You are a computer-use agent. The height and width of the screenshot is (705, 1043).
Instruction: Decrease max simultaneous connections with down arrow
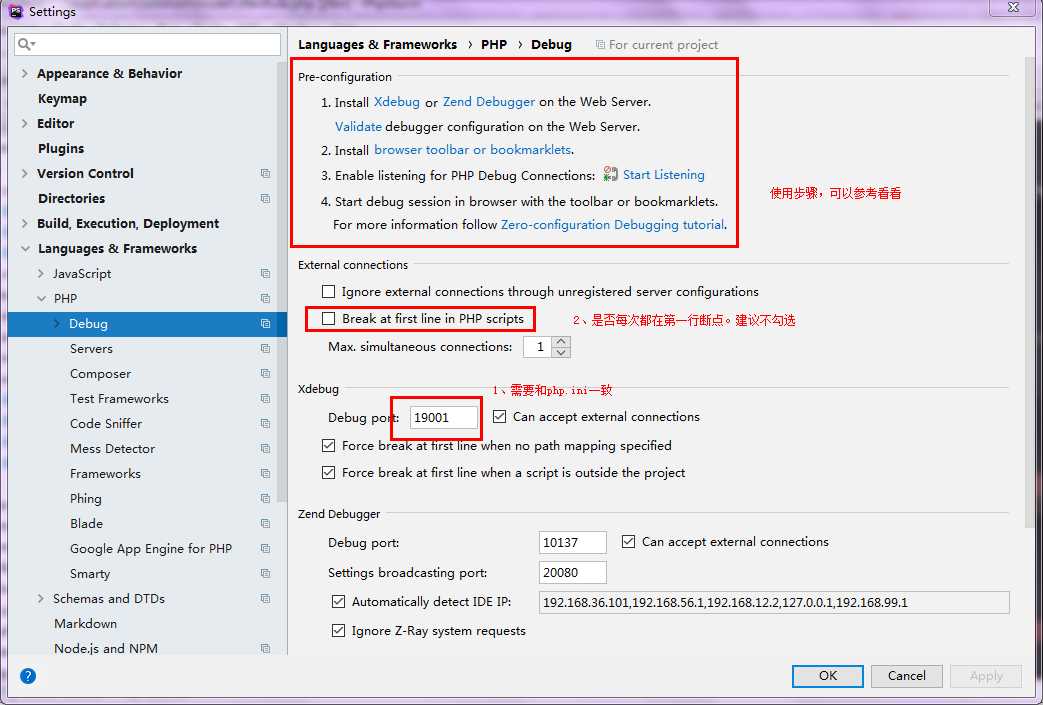click(561, 352)
